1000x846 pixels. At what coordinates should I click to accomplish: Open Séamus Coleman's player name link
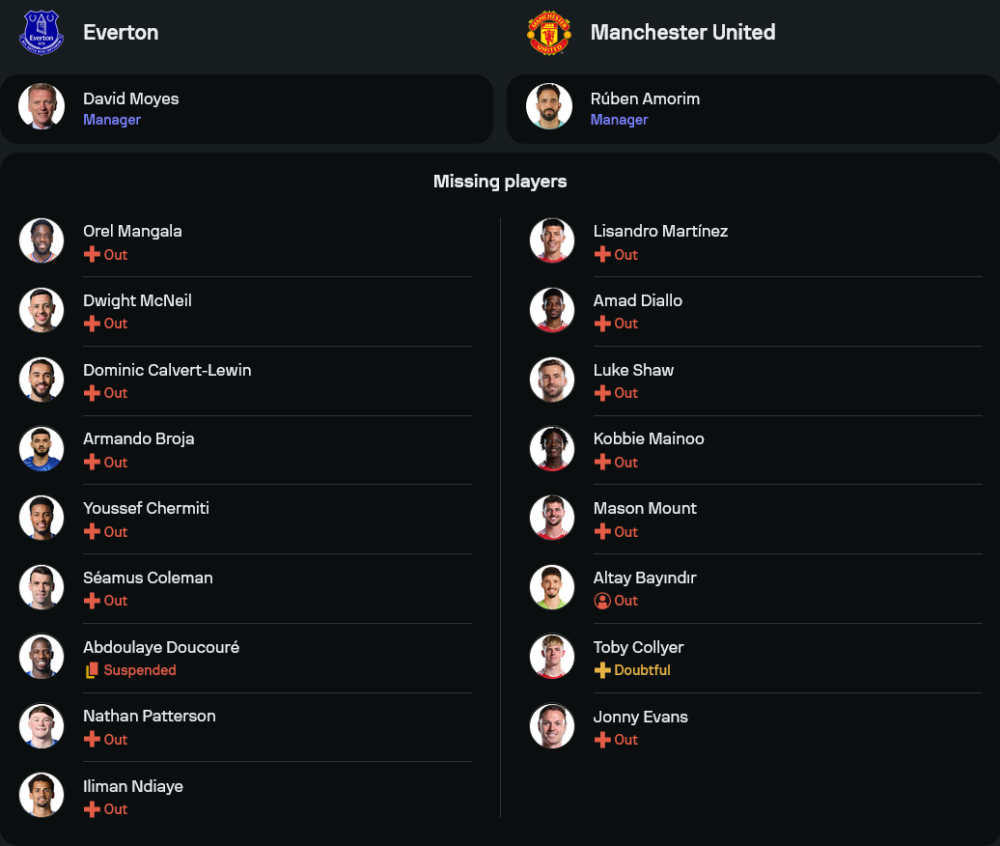click(x=148, y=578)
